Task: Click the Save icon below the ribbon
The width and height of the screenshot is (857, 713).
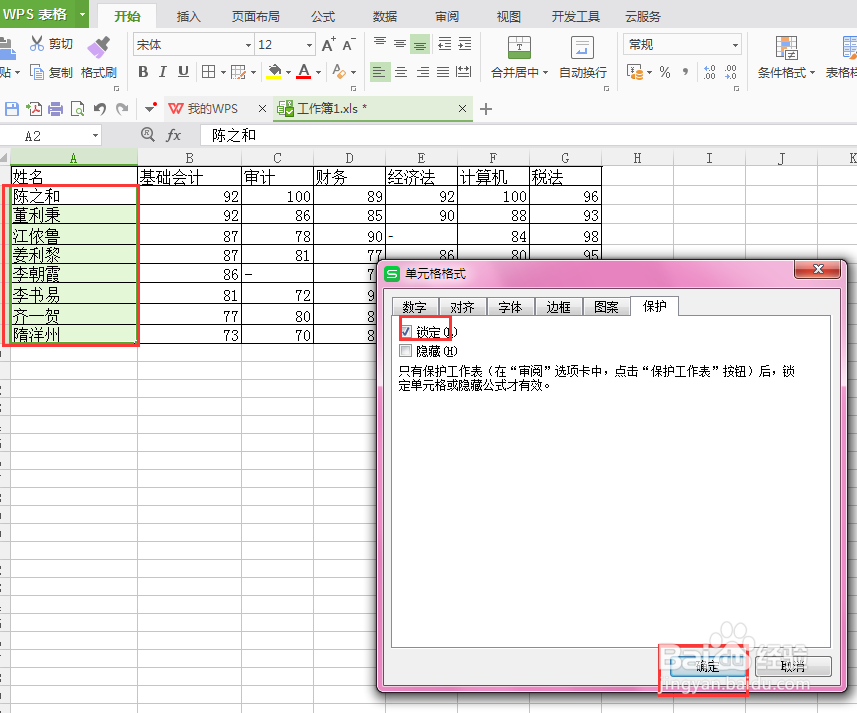Action: click(12, 107)
